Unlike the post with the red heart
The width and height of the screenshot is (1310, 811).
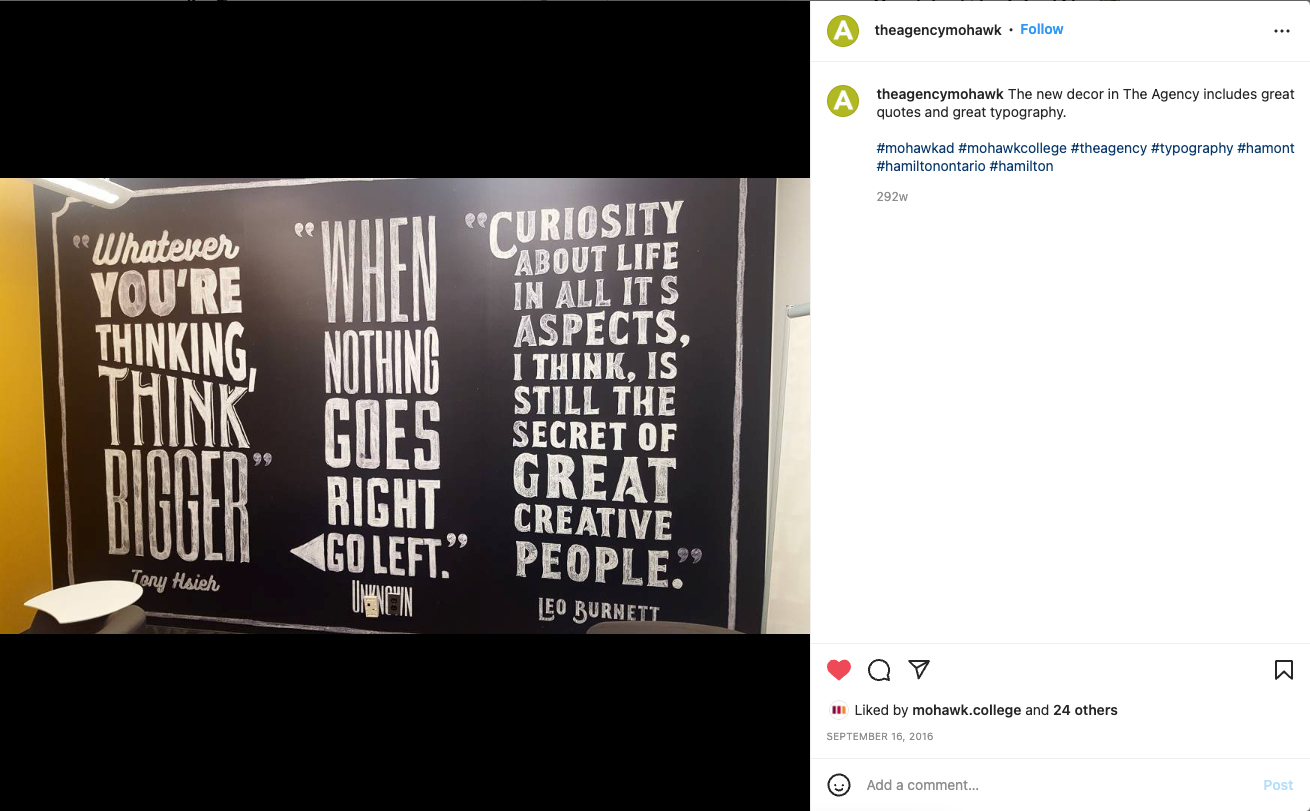pos(839,670)
